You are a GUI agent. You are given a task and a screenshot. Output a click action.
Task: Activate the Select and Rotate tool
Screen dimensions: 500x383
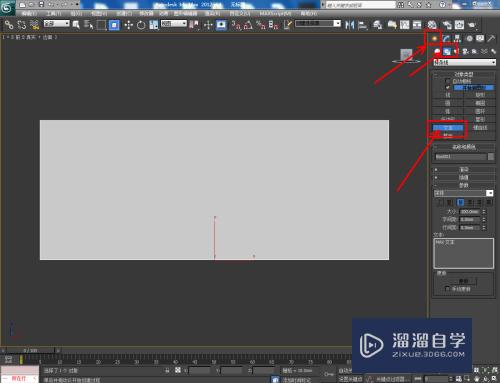[141, 25]
